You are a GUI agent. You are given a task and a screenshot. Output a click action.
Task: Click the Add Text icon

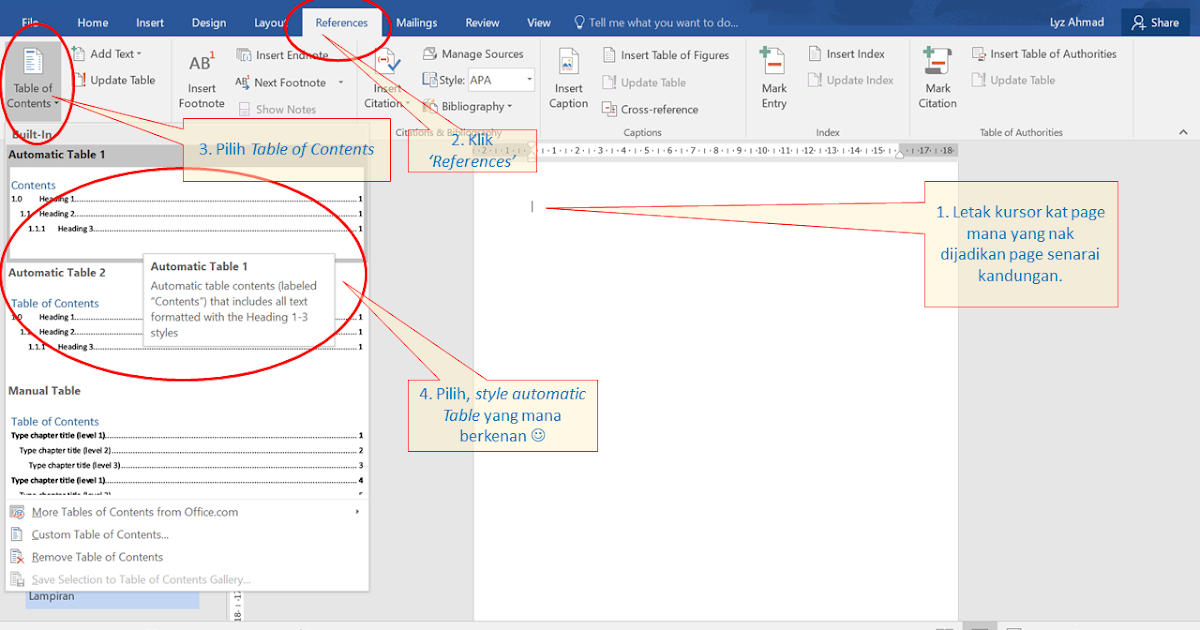(79, 54)
